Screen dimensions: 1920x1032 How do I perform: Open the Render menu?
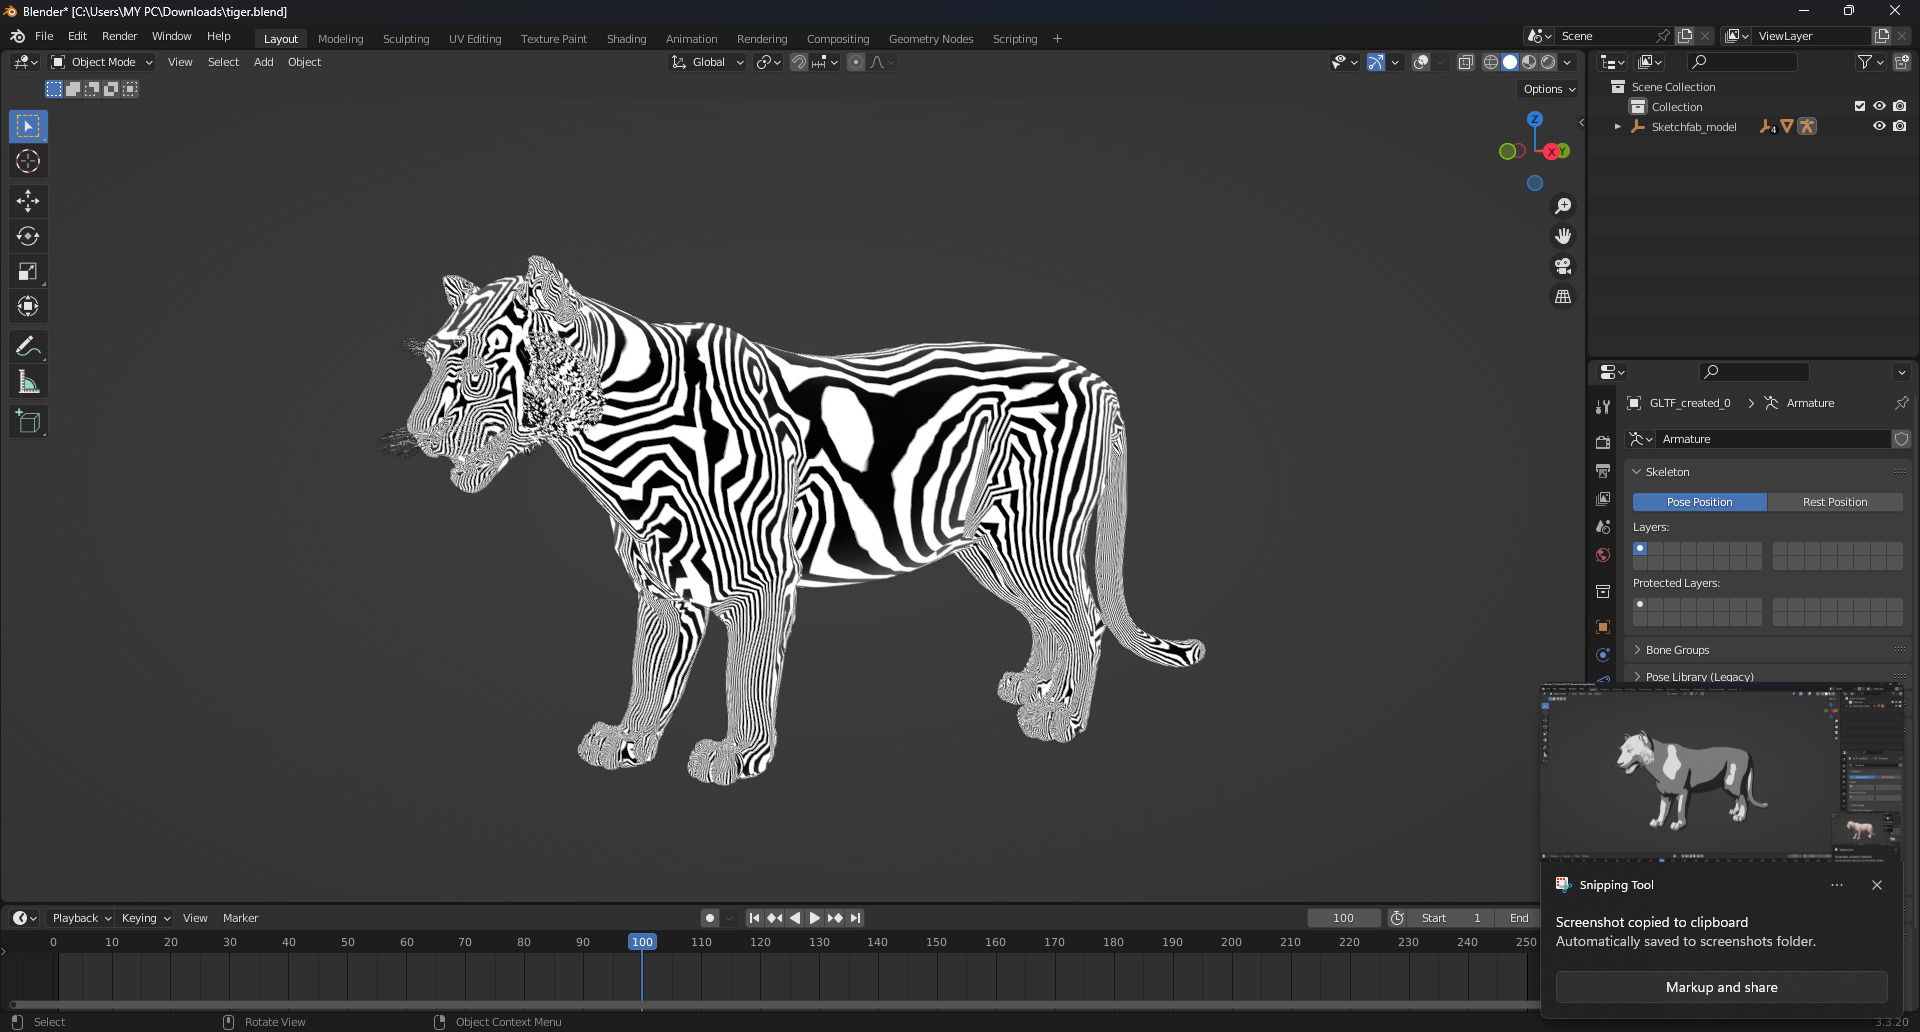coord(119,36)
